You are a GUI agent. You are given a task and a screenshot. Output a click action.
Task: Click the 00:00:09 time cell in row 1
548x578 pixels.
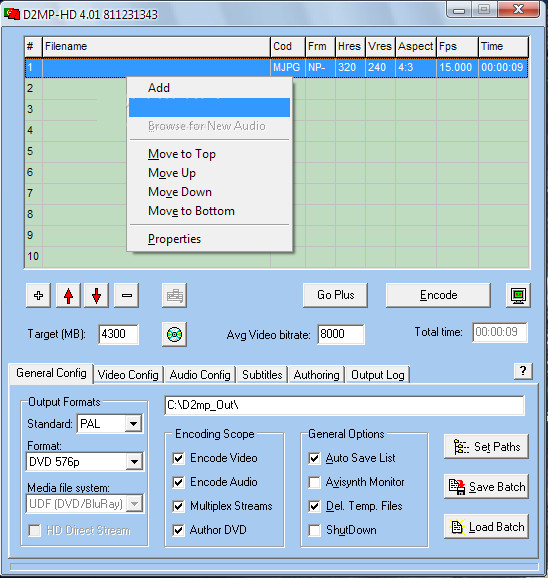[x=503, y=67]
